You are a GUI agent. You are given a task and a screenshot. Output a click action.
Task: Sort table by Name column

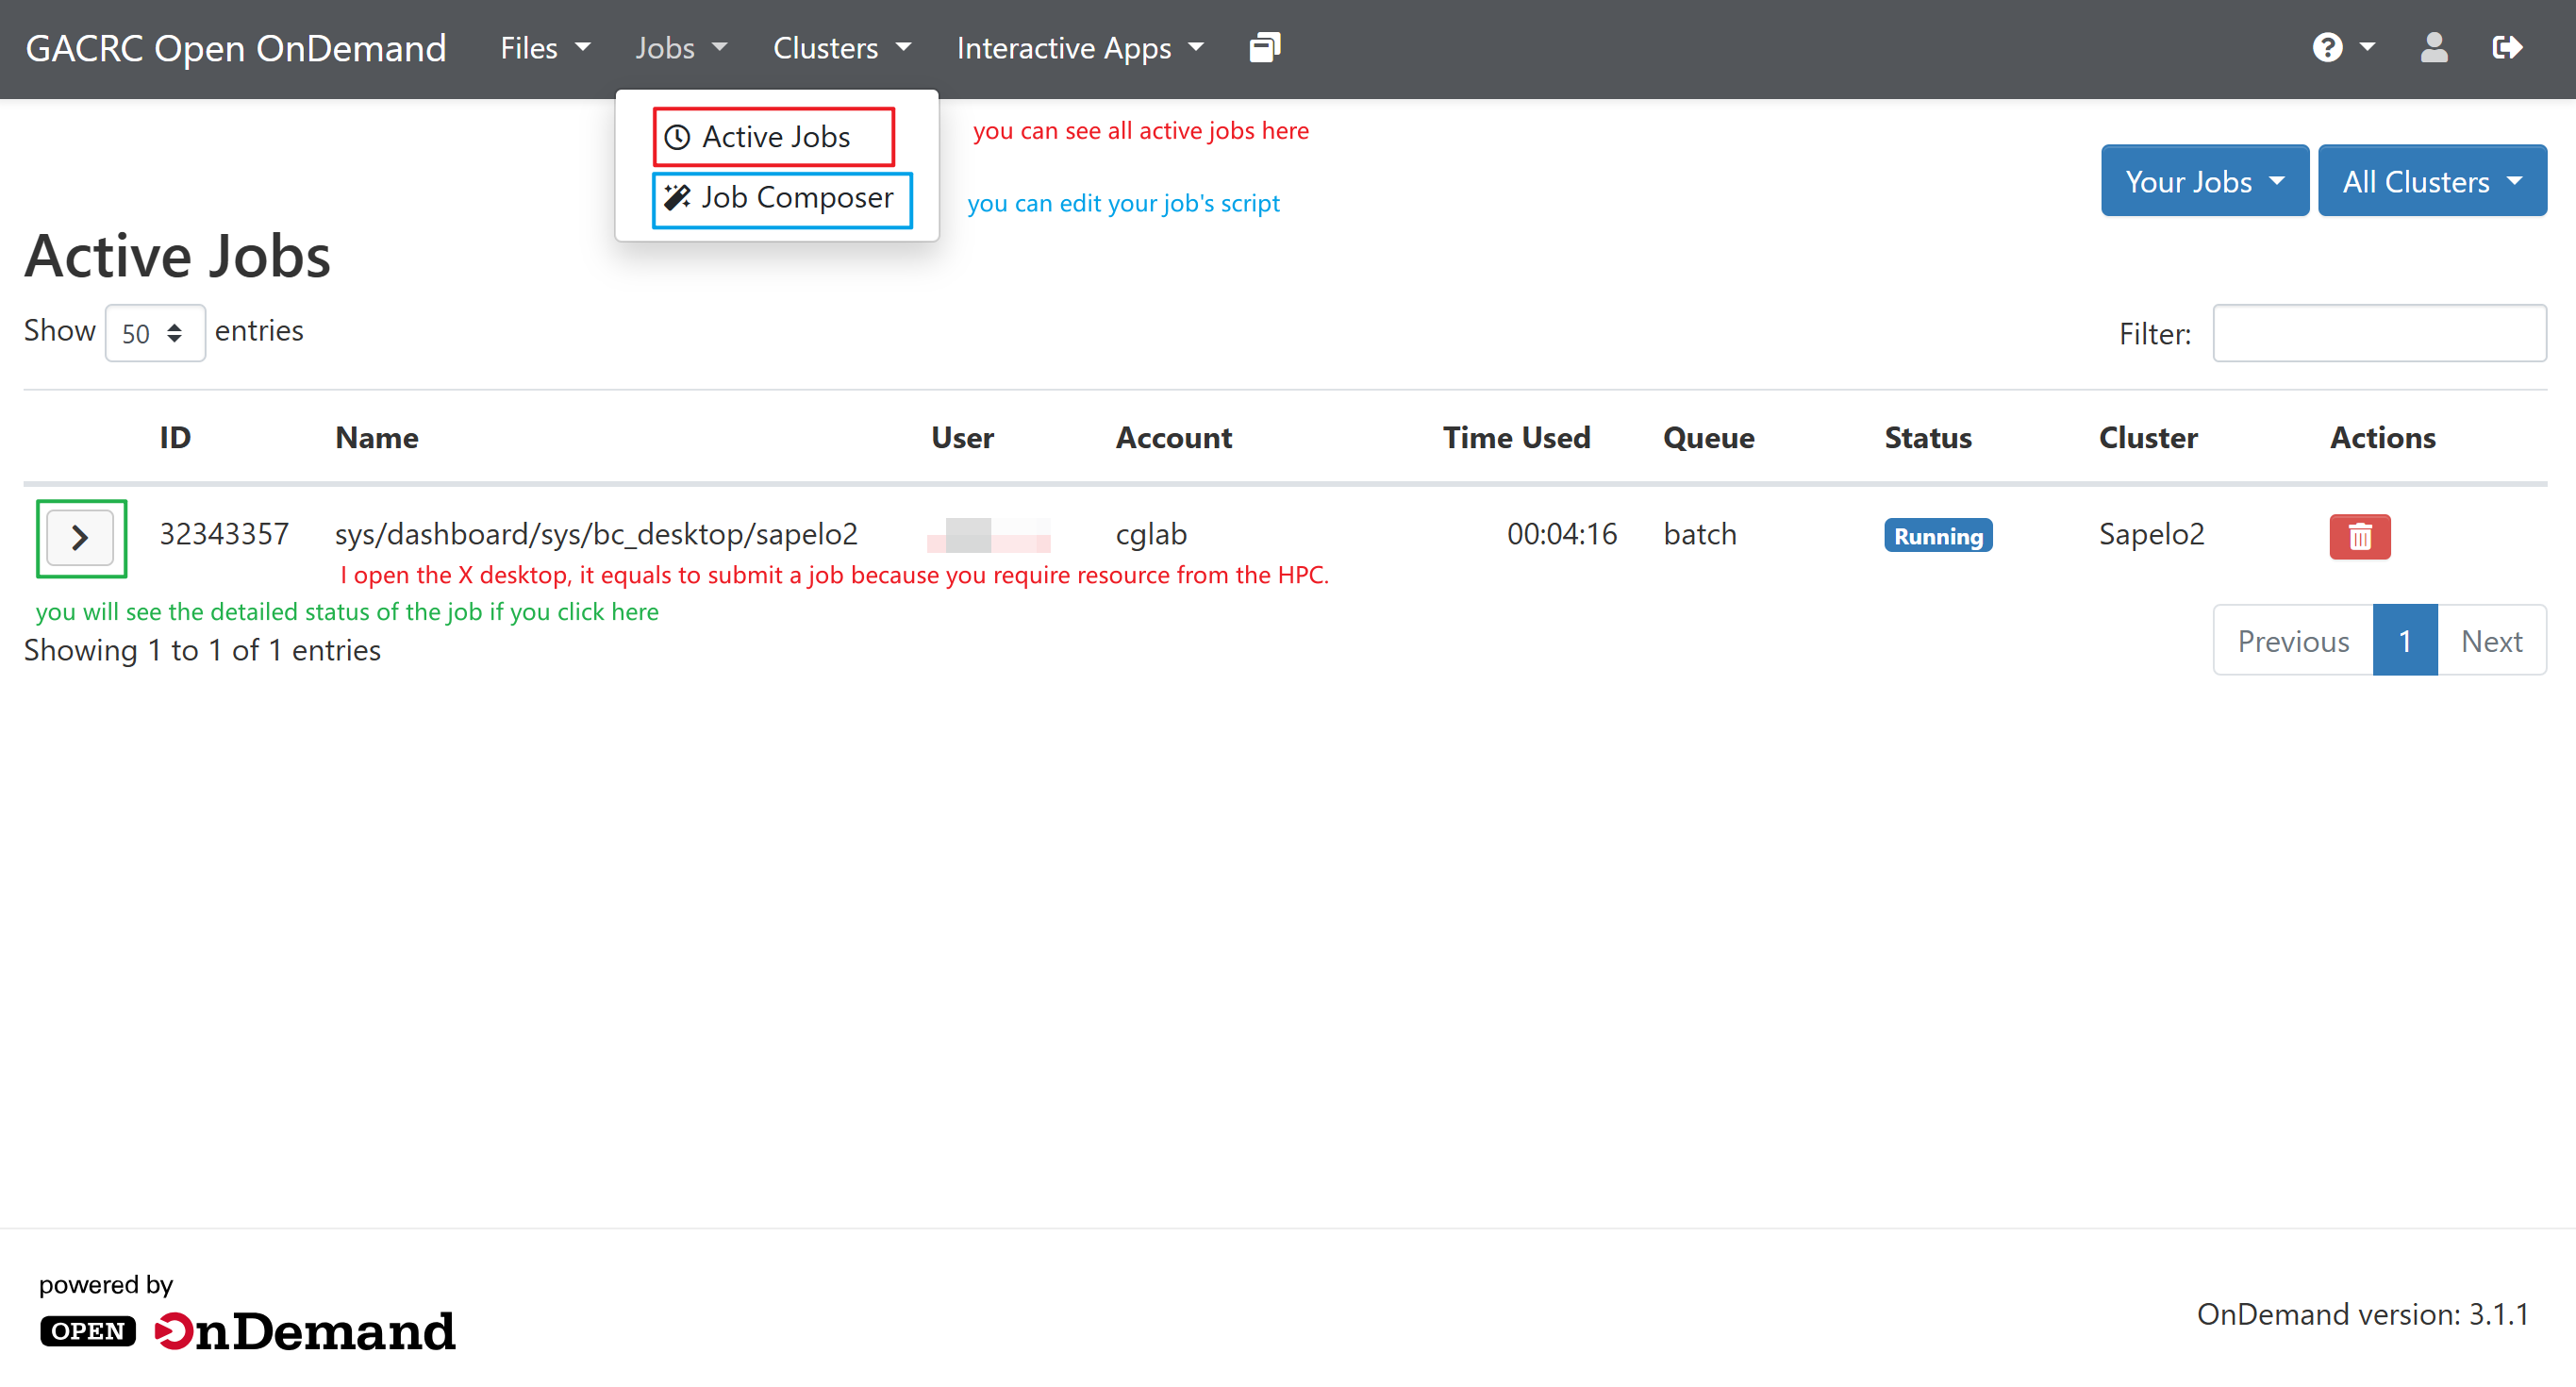pos(377,438)
